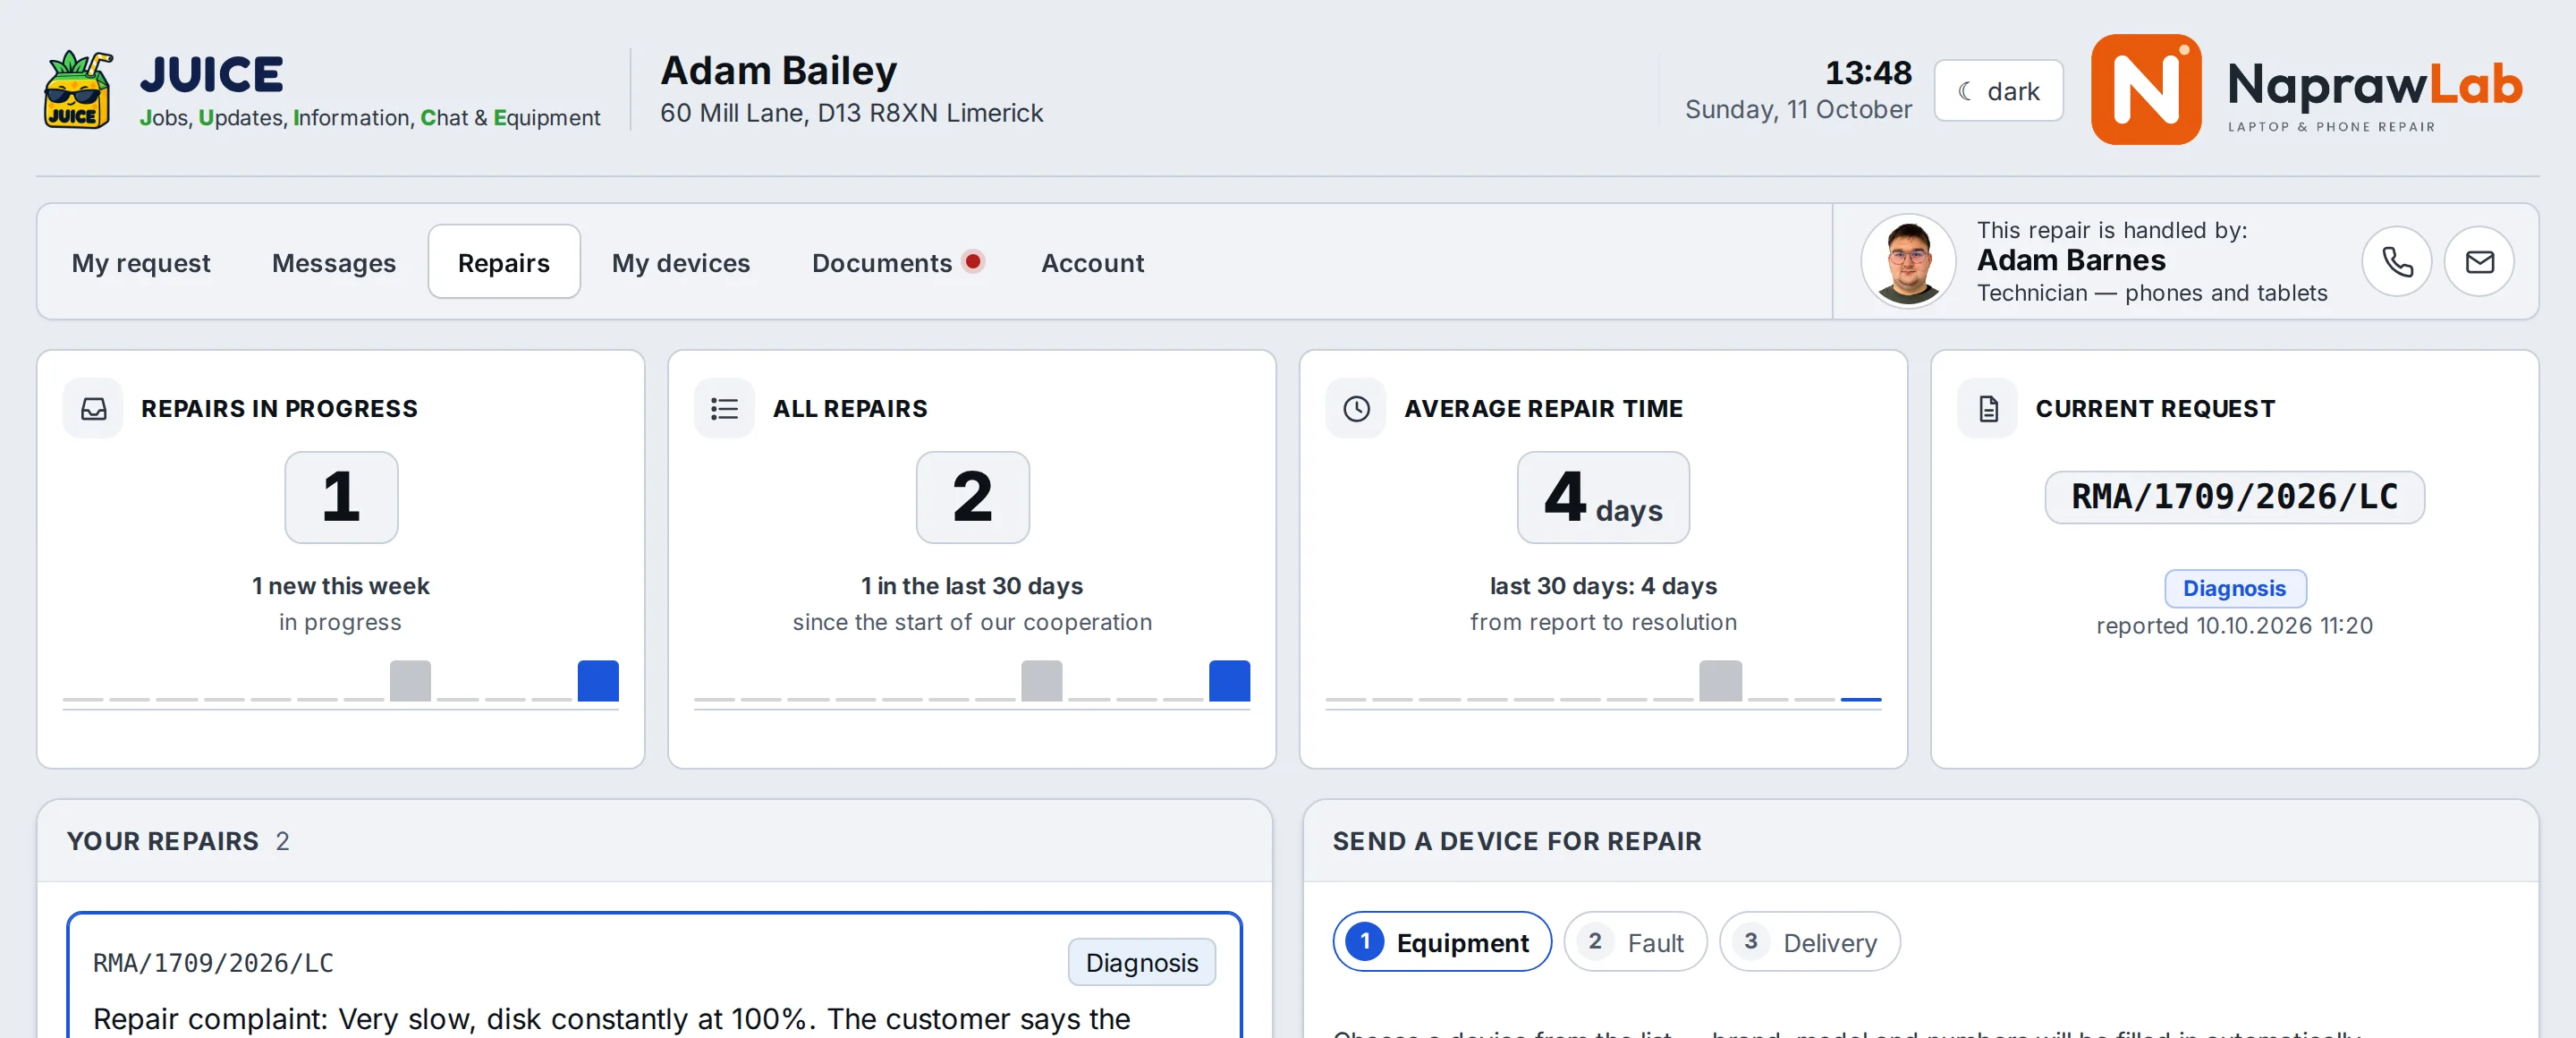Click the document icon by Current Request

pos(1988,408)
